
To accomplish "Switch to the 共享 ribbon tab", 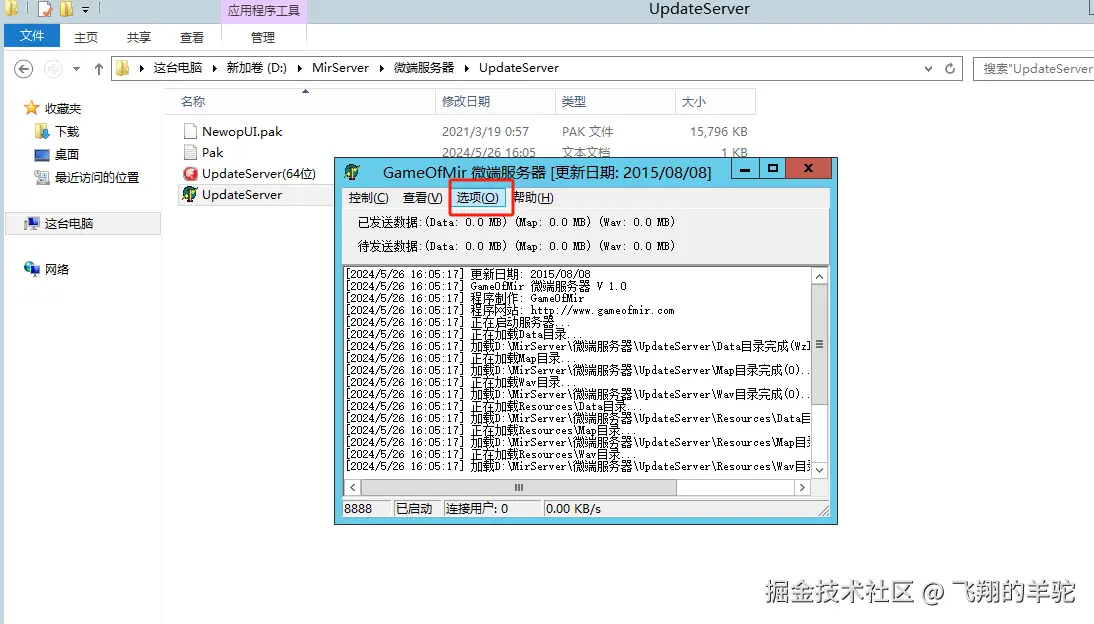I will tap(139, 37).
